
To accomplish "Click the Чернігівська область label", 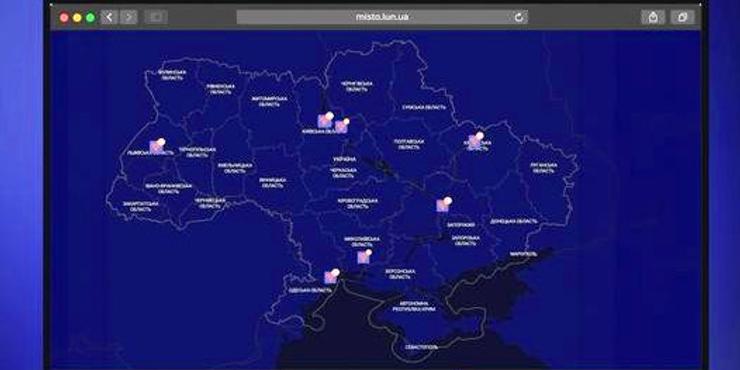I will (357, 86).
